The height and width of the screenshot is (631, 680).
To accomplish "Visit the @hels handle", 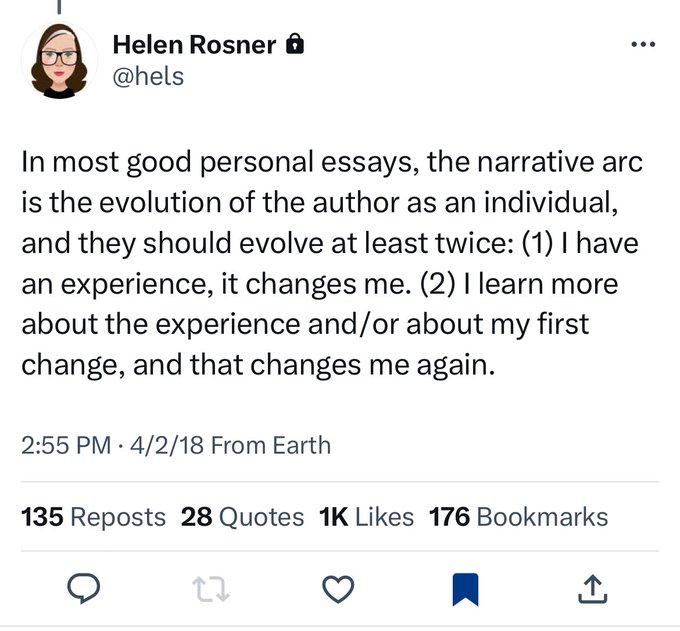I will pyautogui.click(x=148, y=76).
